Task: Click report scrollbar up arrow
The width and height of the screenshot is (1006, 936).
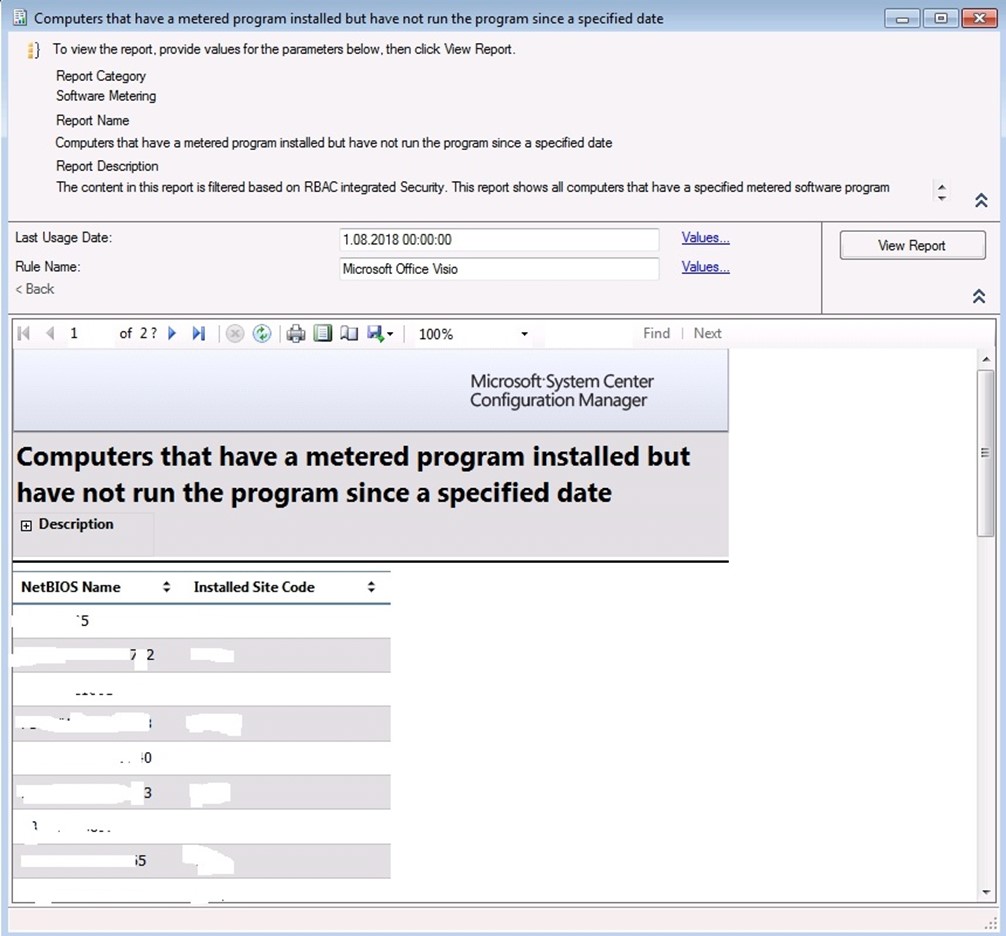Action: (x=985, y=359)
